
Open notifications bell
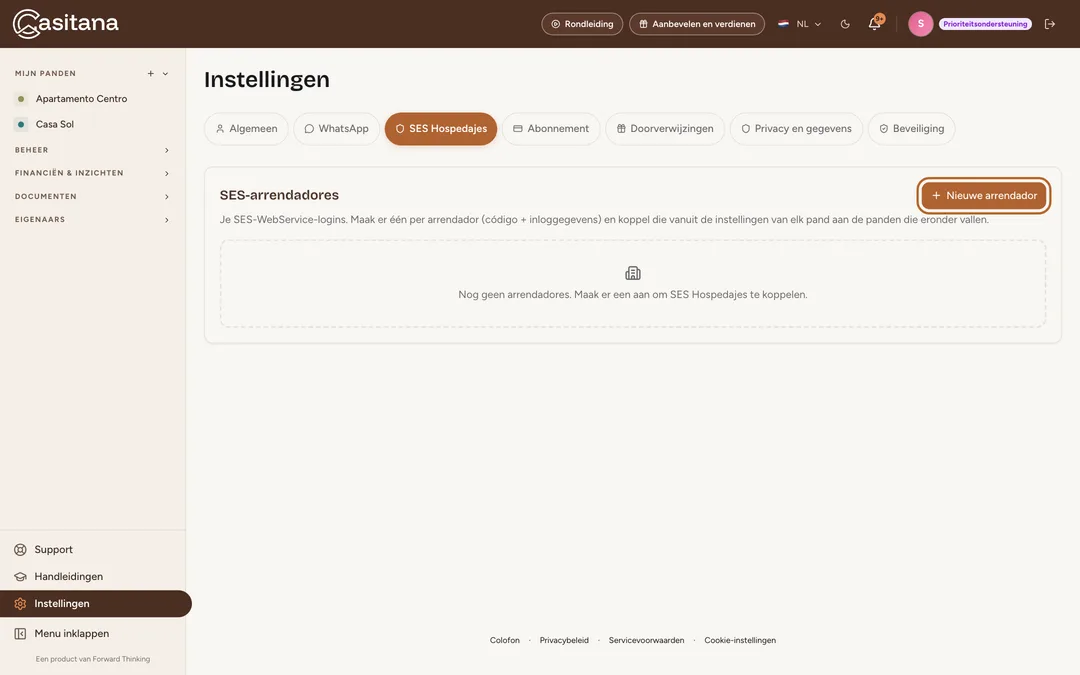click(875, 23)
